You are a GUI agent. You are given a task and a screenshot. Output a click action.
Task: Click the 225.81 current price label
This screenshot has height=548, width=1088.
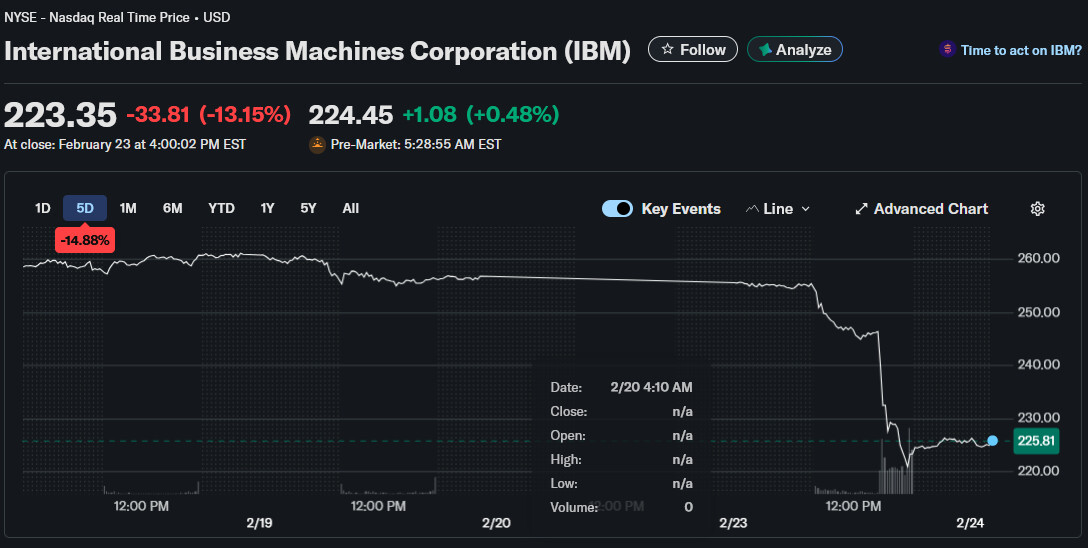click(1034, 440)
